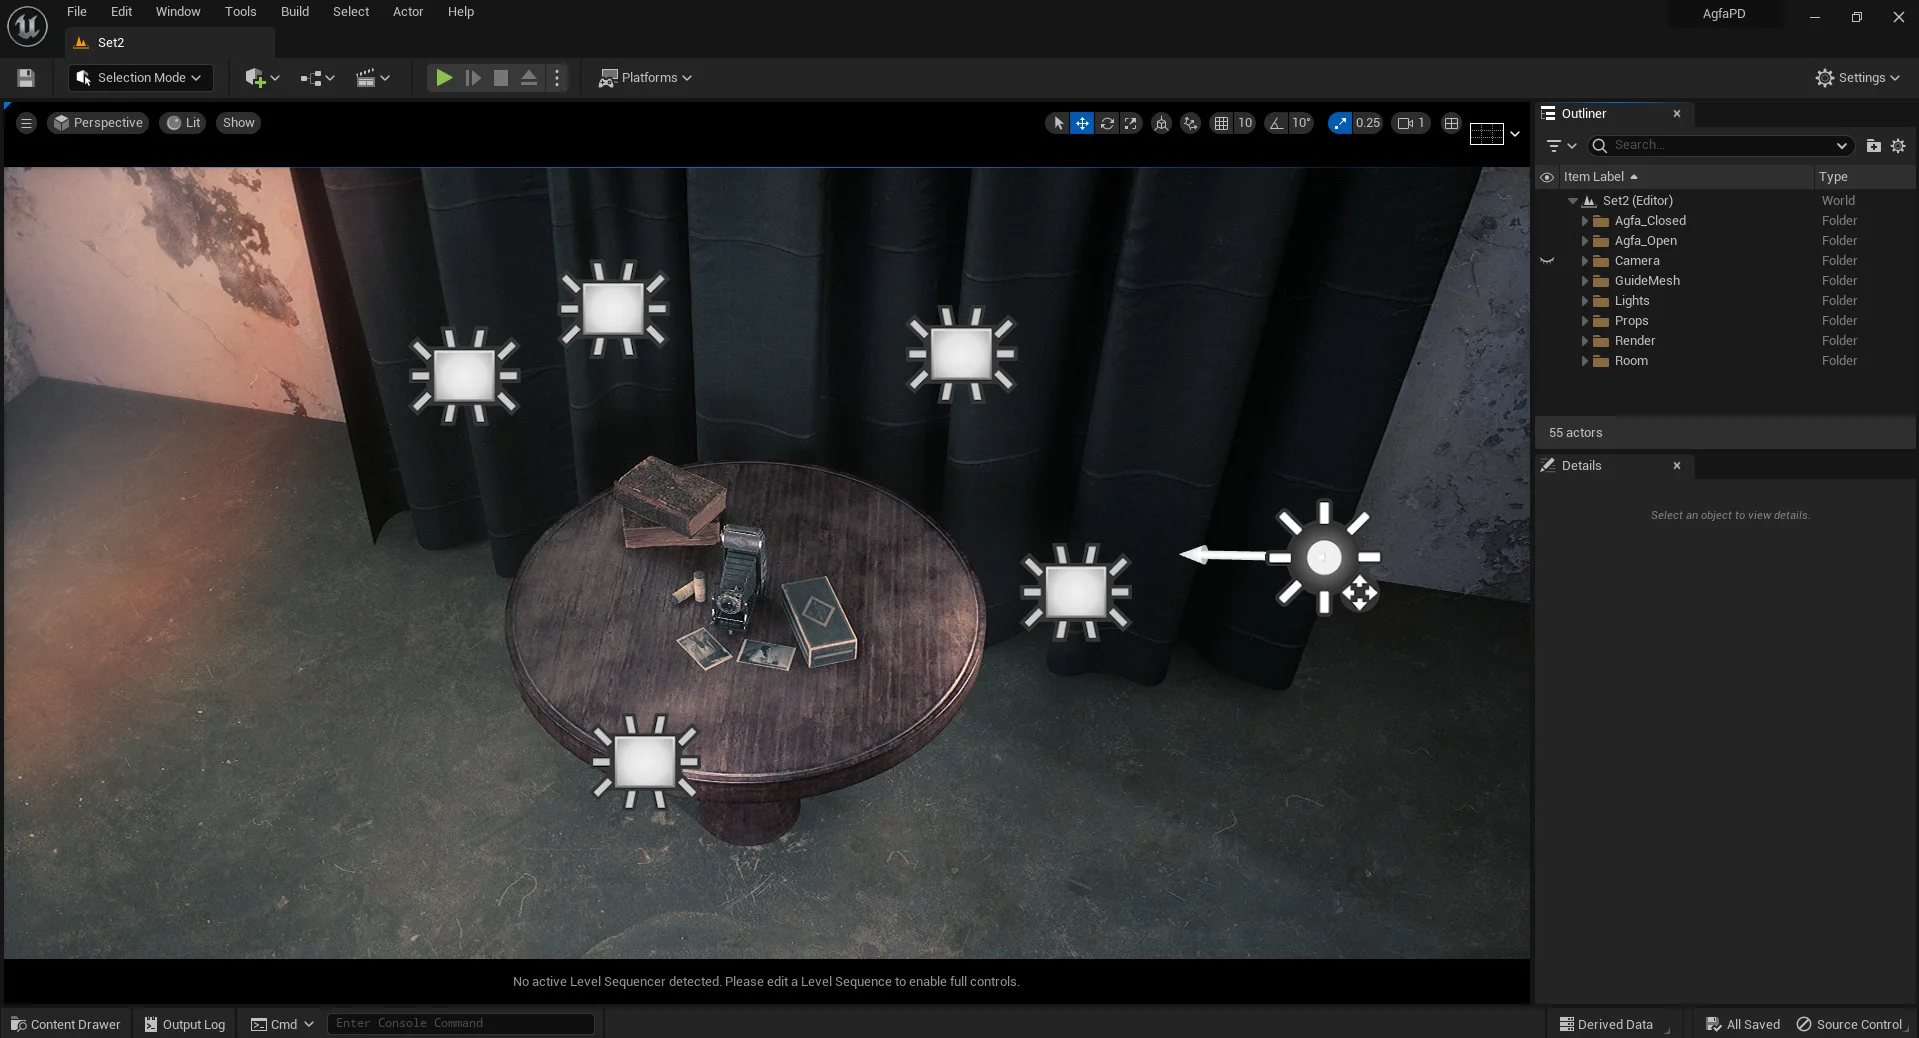The width and height of the screenshot is (1919, 1038).
Task: Open the Platforms dropdown
Action: [x=645, y=77]
